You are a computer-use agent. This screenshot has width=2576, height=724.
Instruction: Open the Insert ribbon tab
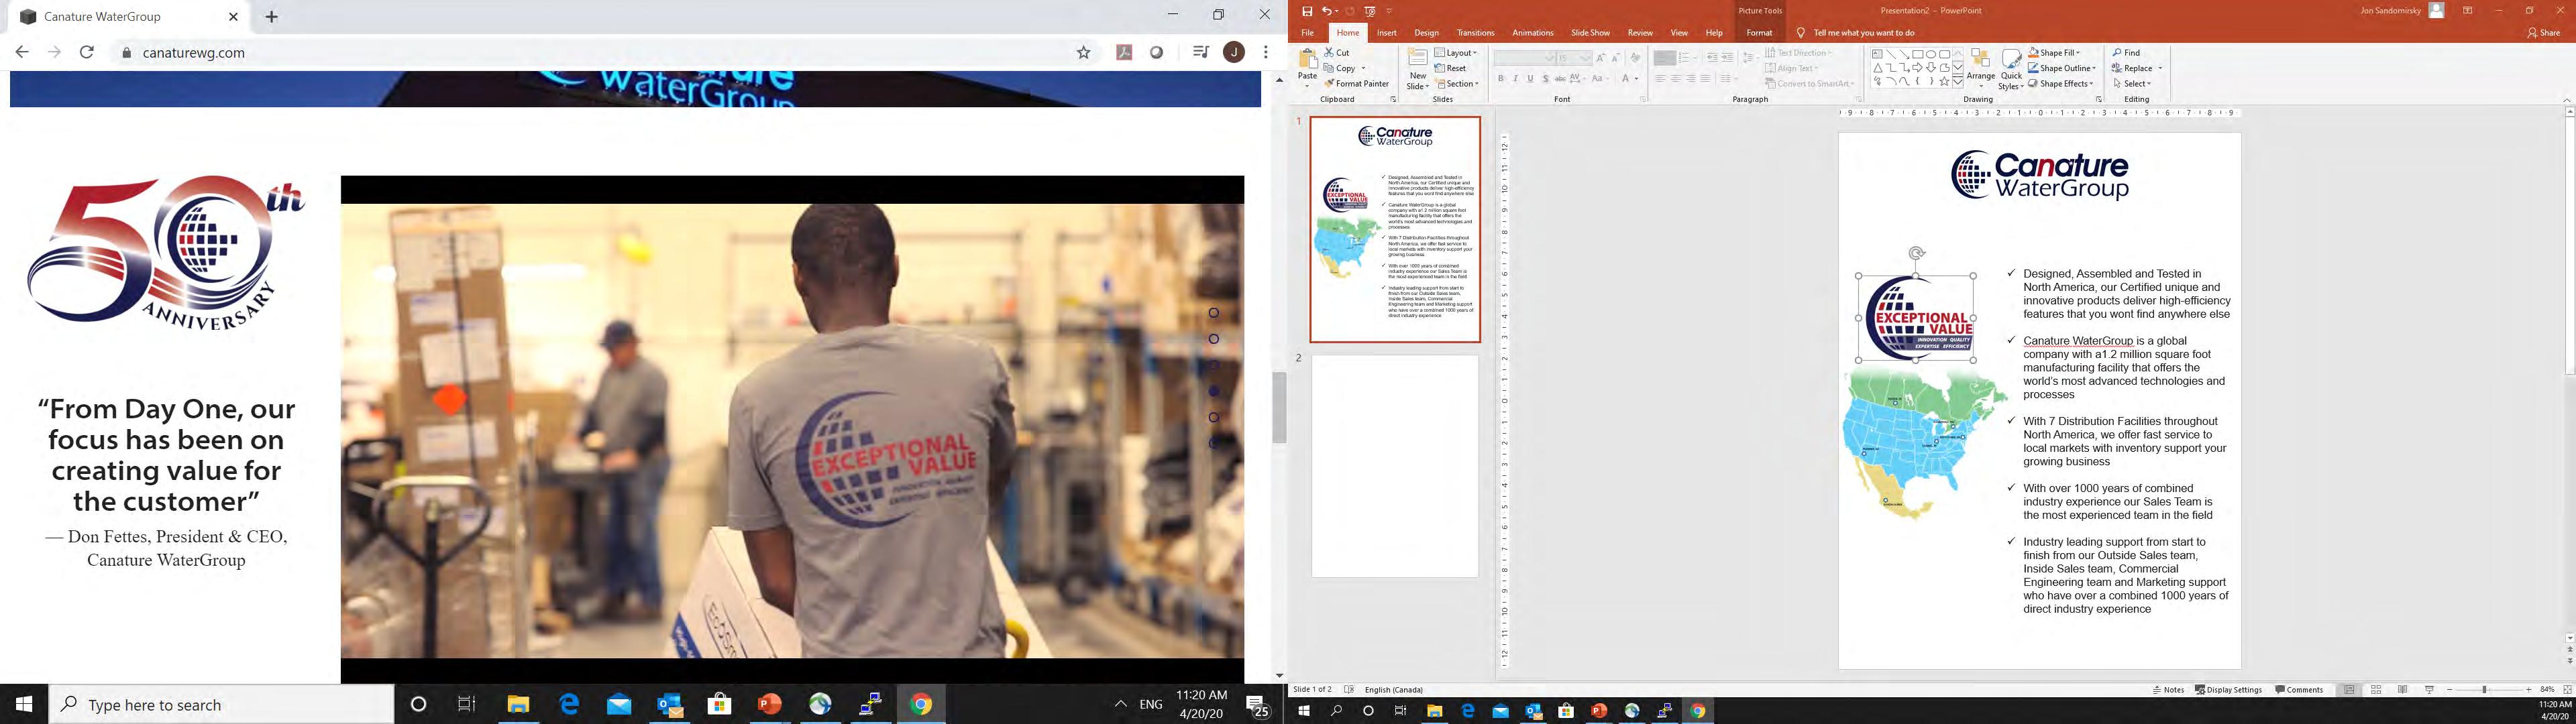[x=1386, y=33]
